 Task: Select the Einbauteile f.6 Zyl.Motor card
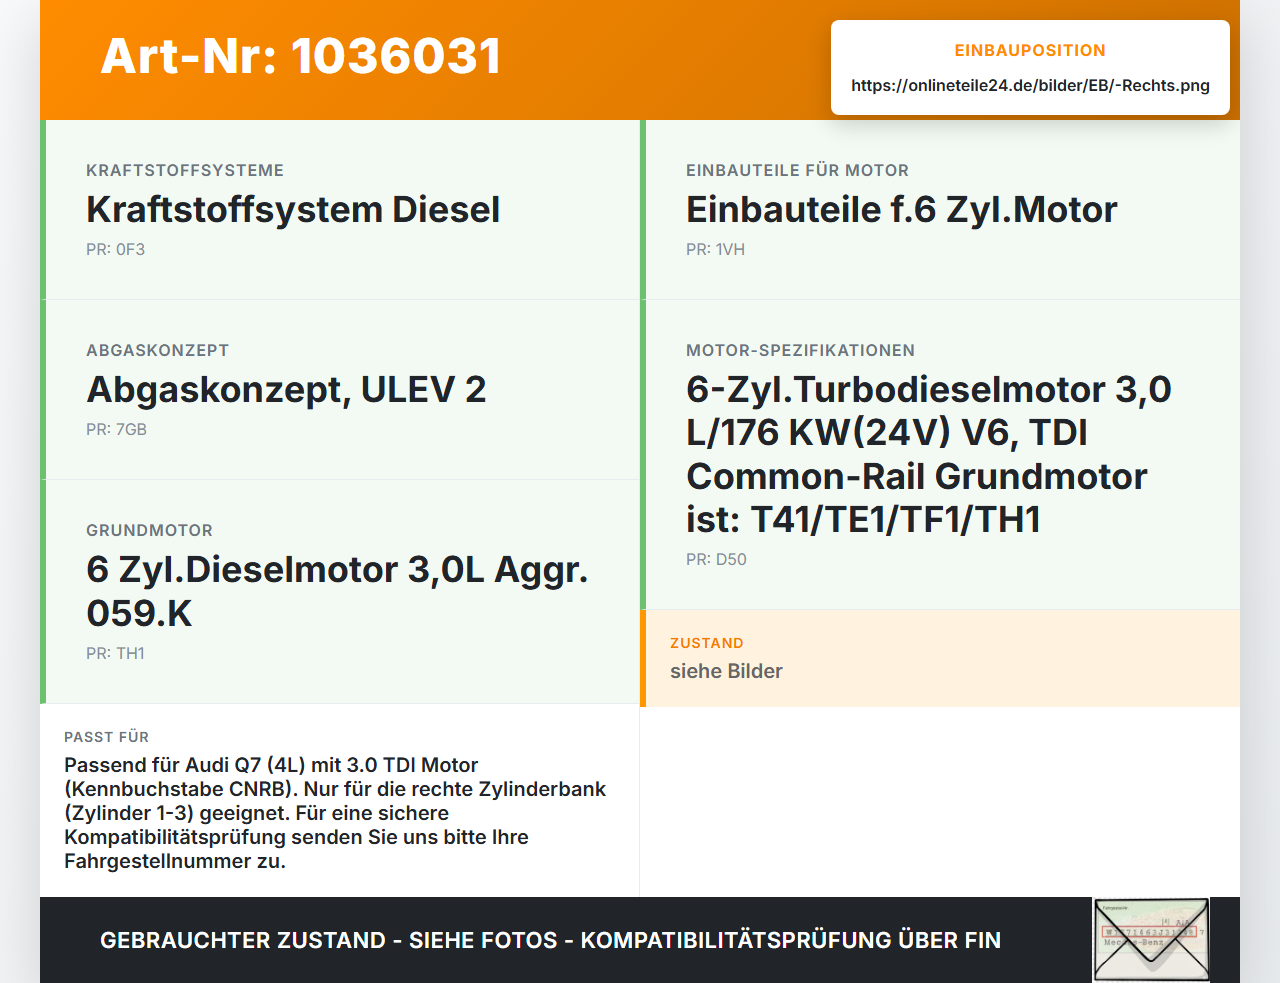point(940,210)
